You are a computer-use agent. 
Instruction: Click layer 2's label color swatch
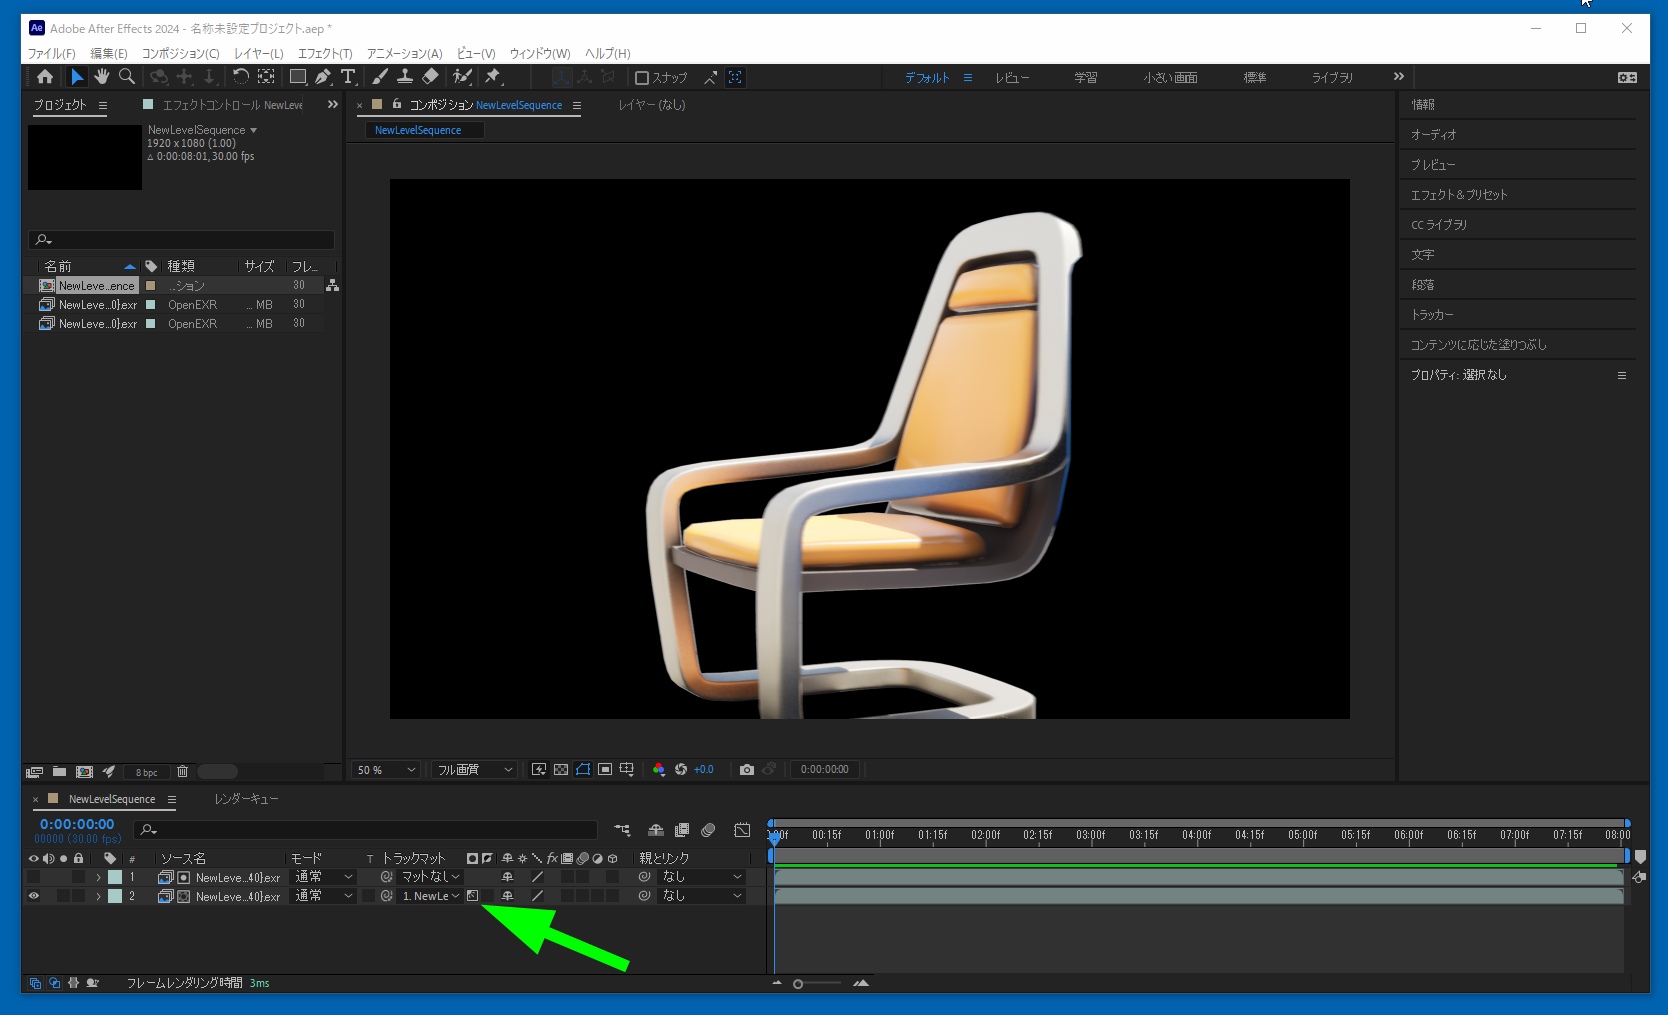(115, 896)
